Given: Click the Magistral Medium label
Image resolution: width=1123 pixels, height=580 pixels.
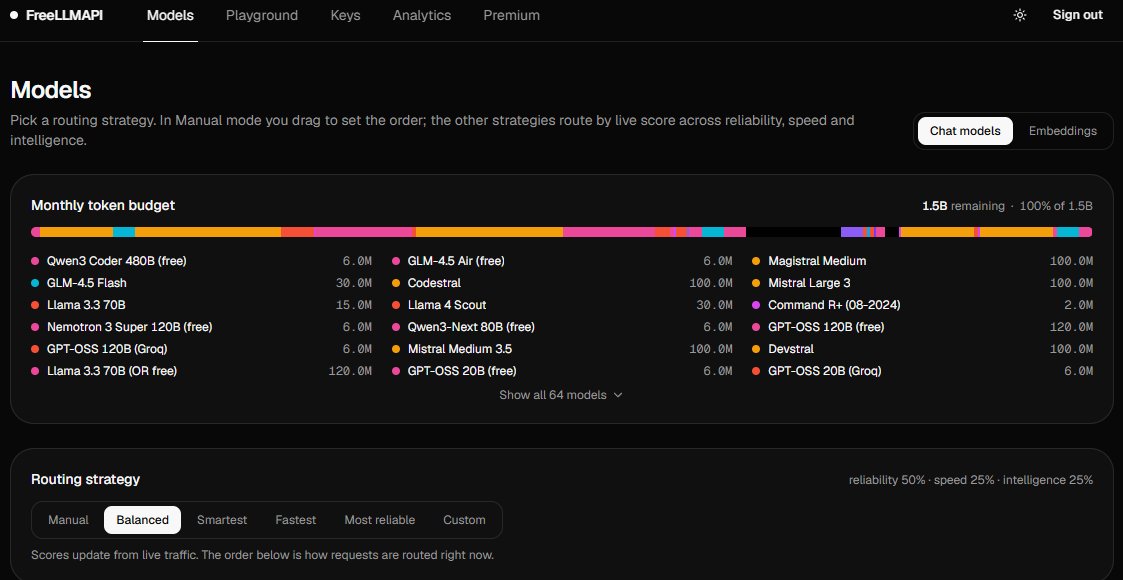Looking at the screenshot, I should pos(817,261).
